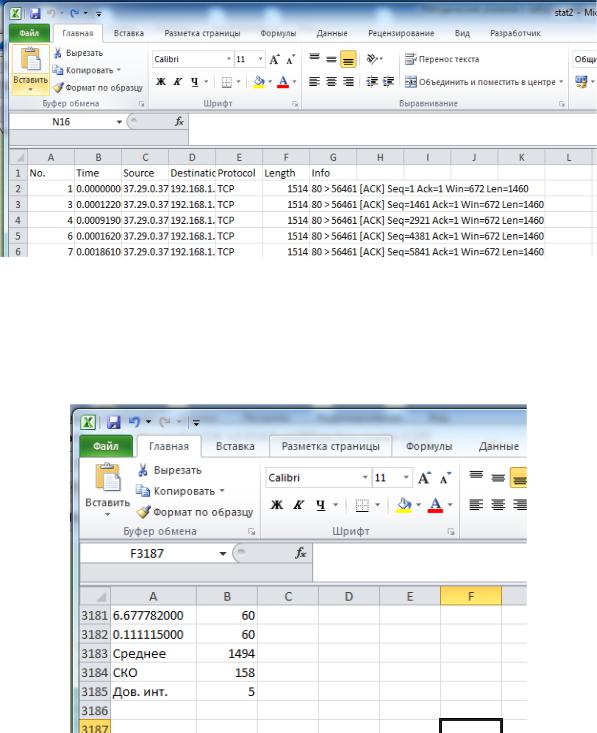
Task: Select the highlighted column F header
Action: pos(471,596)
